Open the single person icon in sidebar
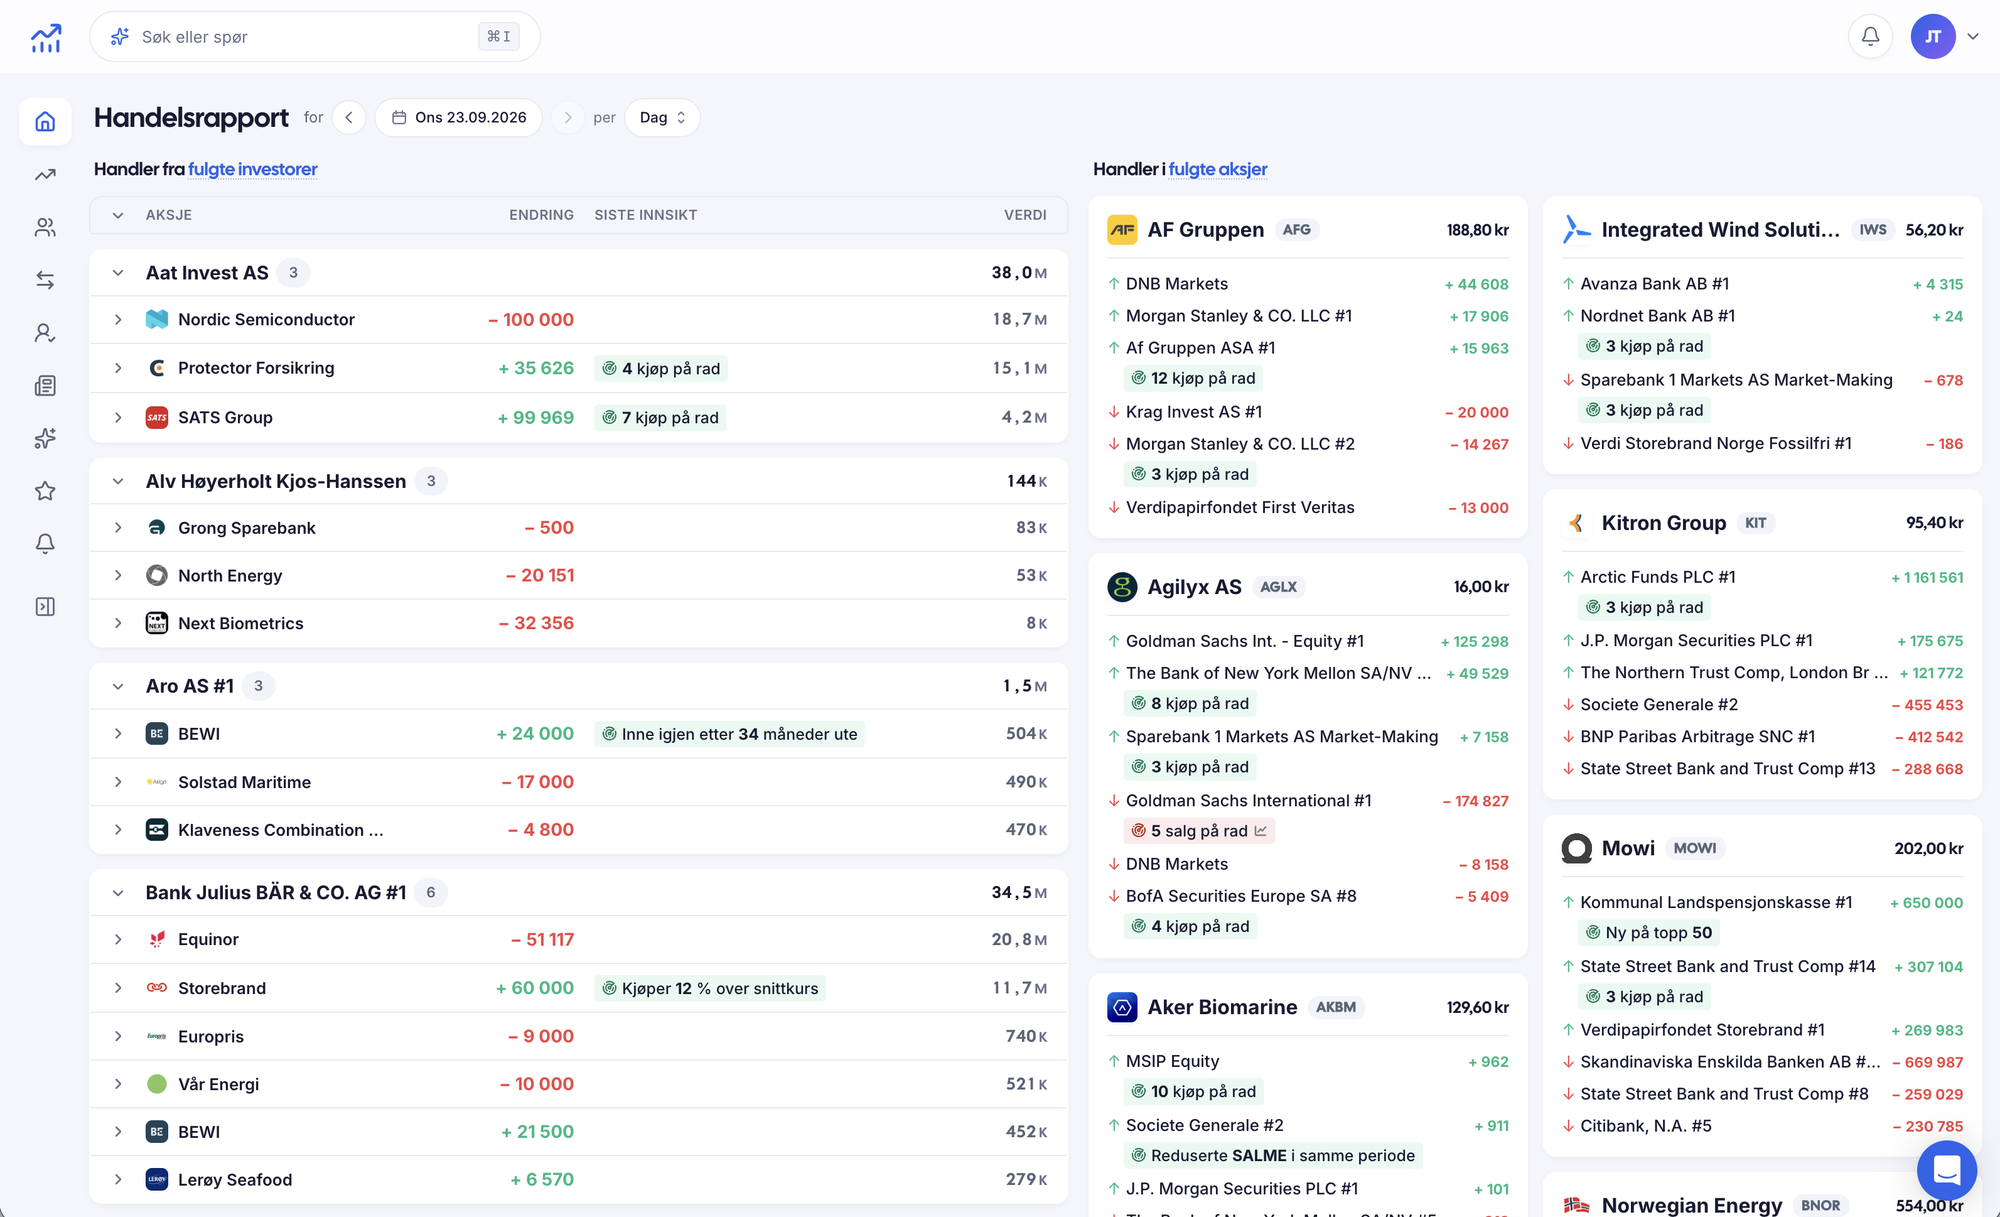This screenshot has width=2000, height=1217. [x=45, y=333]
